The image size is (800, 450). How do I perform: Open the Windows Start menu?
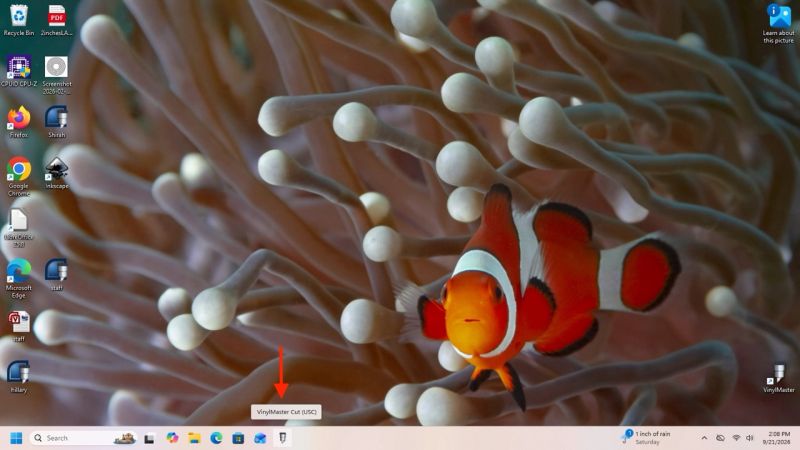(16, 438)
